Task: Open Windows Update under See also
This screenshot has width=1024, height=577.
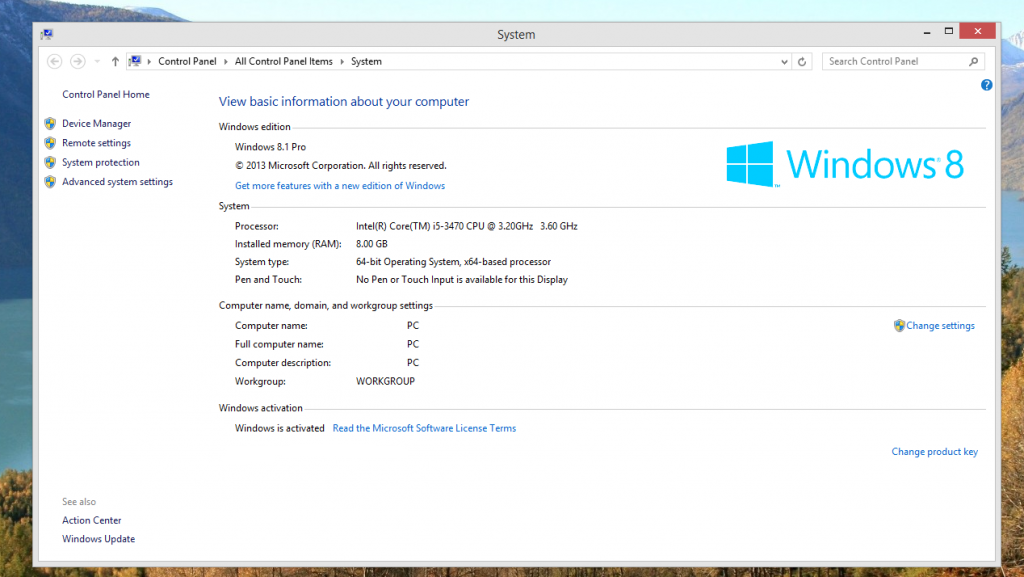Action: pos(99,539)
